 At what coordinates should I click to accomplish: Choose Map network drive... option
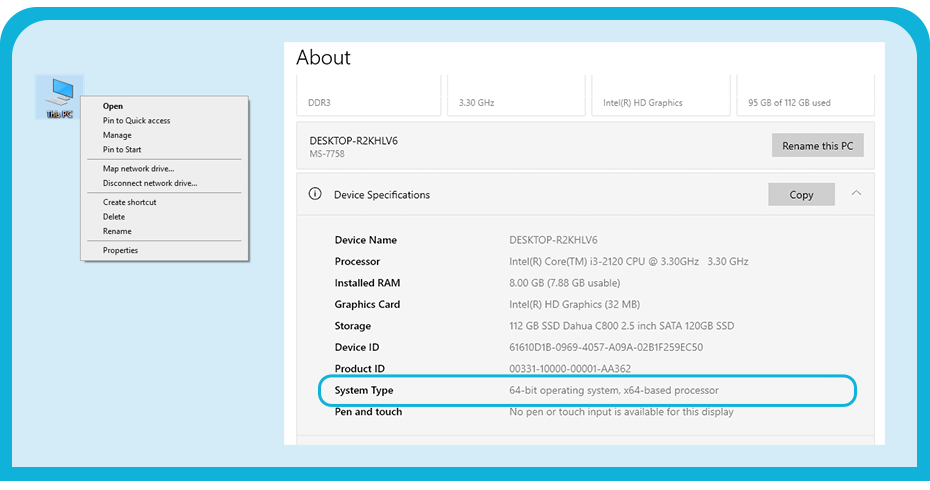coord(138,169)
